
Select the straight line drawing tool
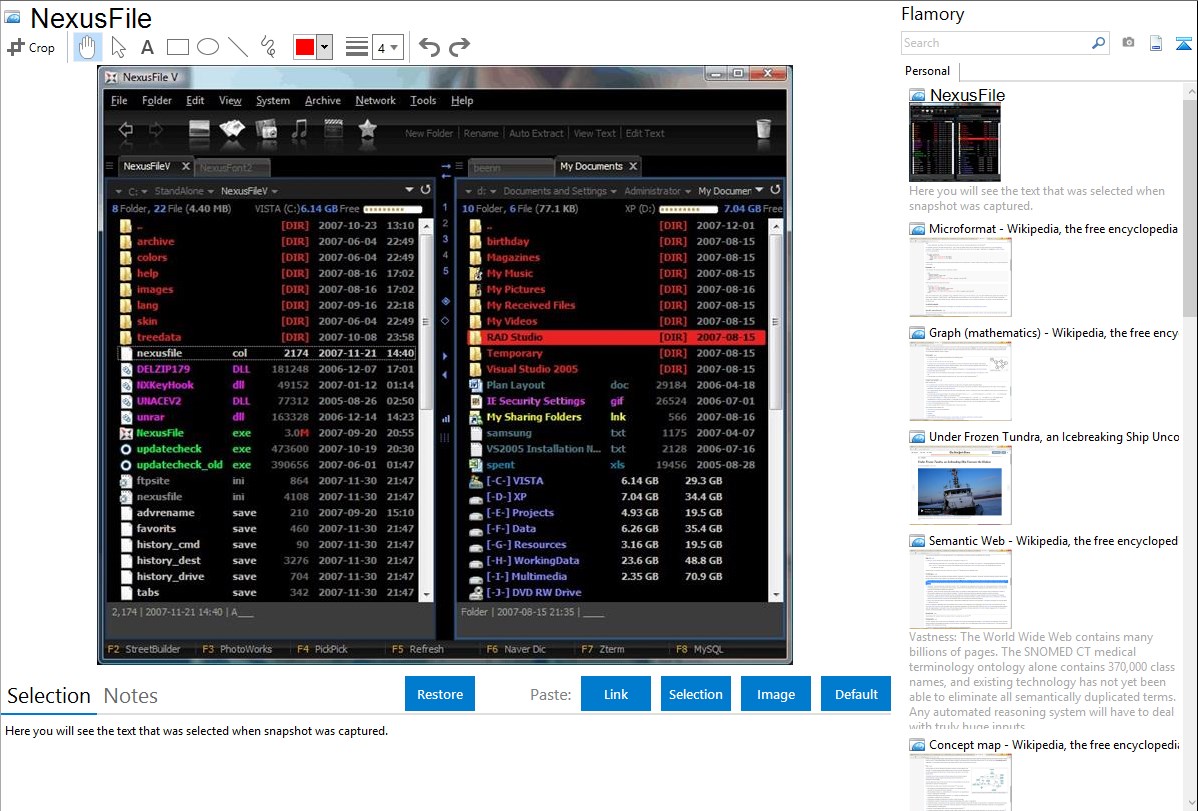pyautogui.click(x=237, y=47)
